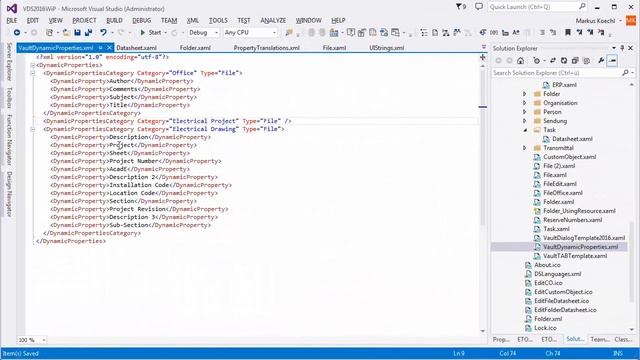The width and height of the screenshot is (640, 360).
Task: Open the Solution Explorer window options dropdown
Action: [x=613, y=48]
